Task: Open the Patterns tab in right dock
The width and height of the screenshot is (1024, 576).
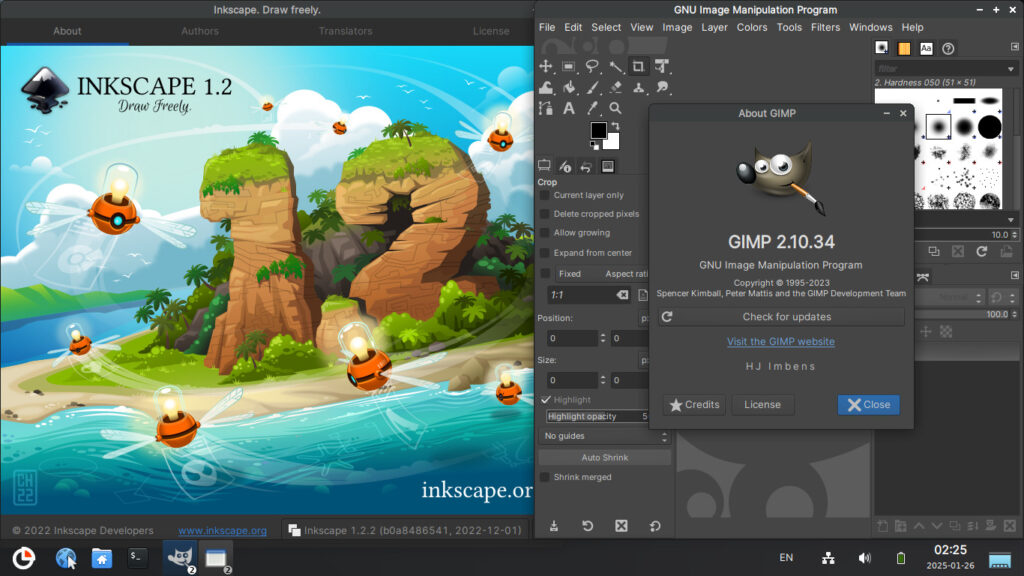Action: pyautogui.click(x=904, y=48)
